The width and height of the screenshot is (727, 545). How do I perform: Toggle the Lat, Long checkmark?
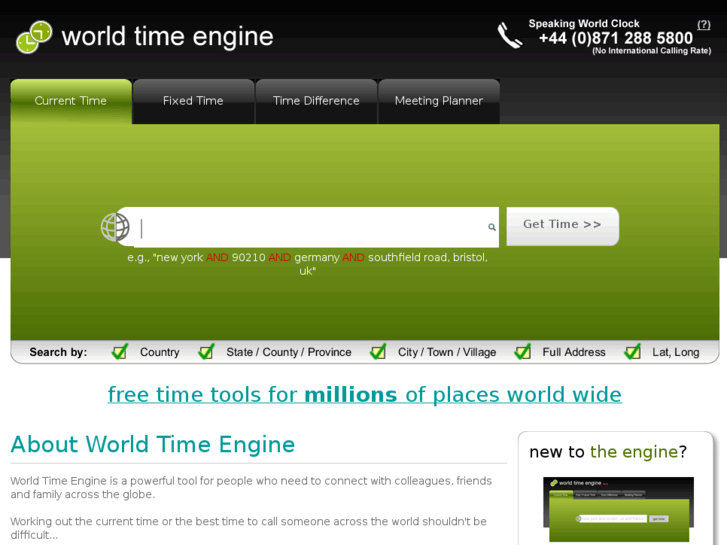pos(632,352)
